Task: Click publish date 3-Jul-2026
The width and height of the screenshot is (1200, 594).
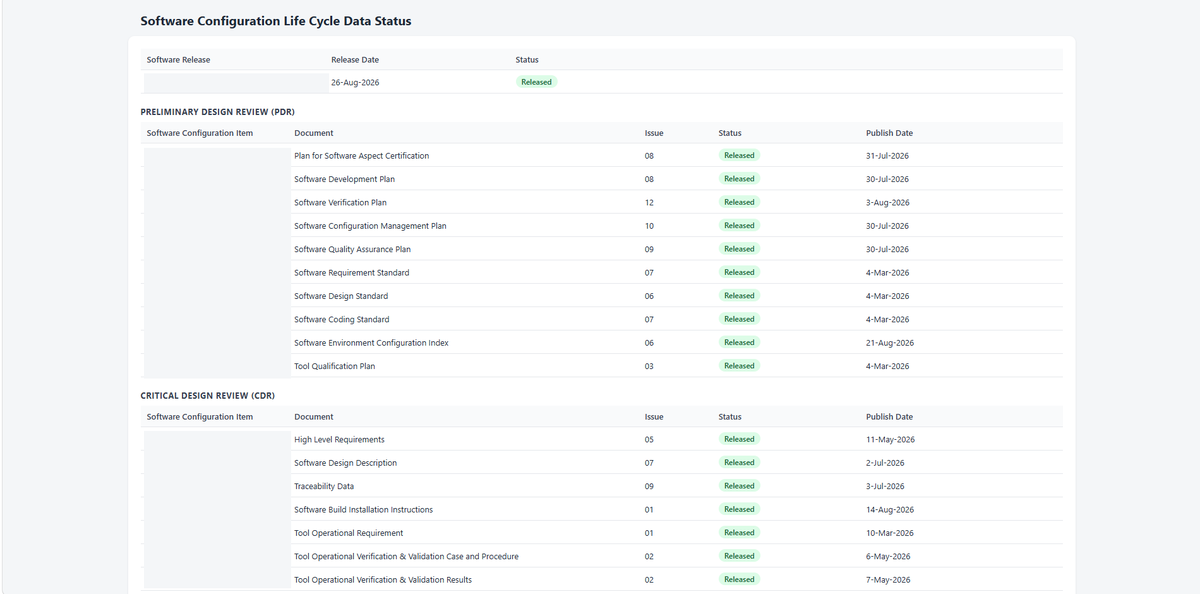Action: click(885, 486)
